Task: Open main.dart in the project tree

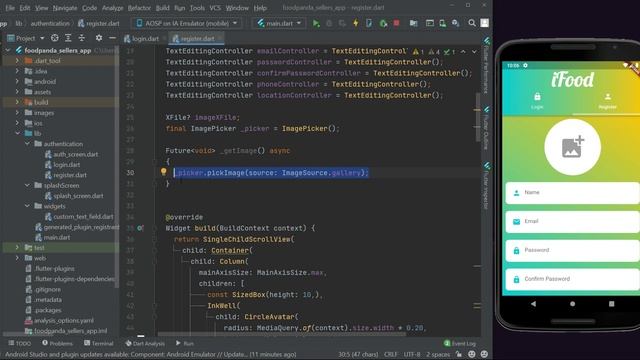Action: 57,238
